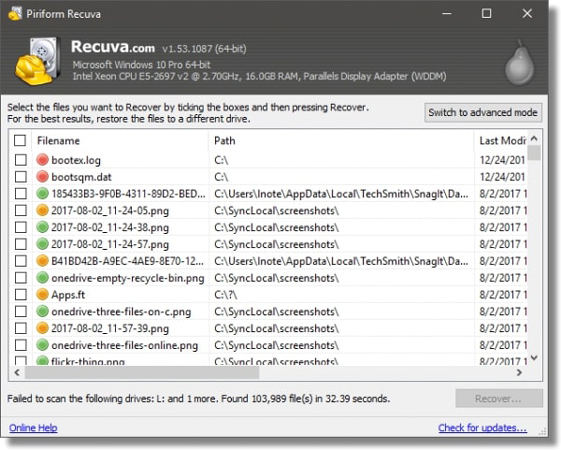Click Switch to advanced mode button
This screenshot has width=561, height=450.
click(483, 113)
